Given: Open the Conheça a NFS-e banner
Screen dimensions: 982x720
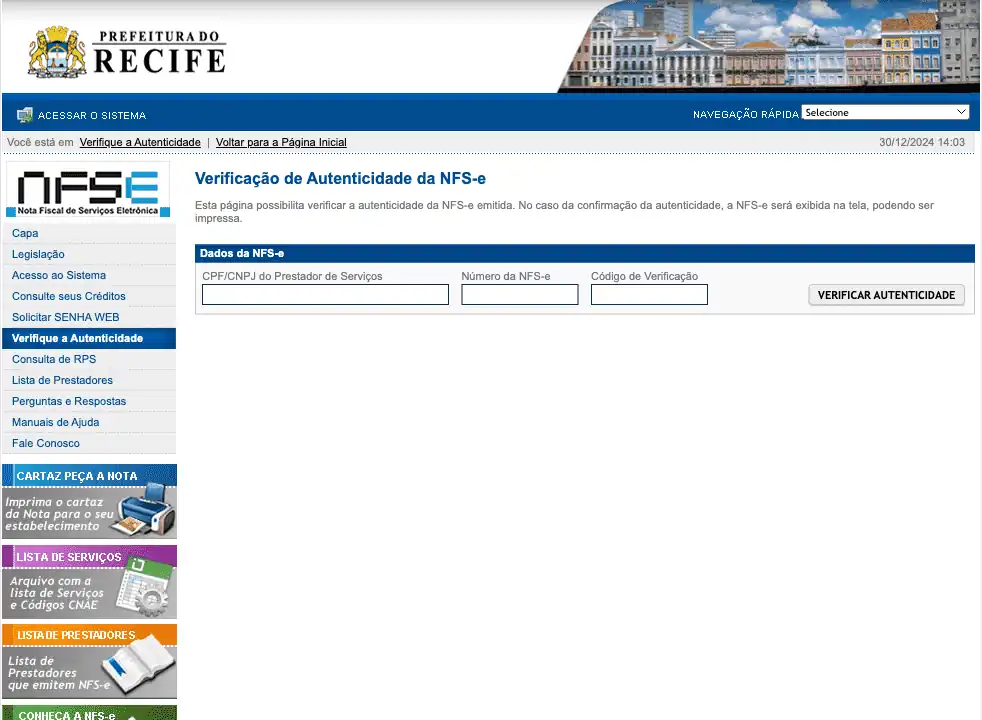Looking at the screenshot, I should click(x=89, y=713).
